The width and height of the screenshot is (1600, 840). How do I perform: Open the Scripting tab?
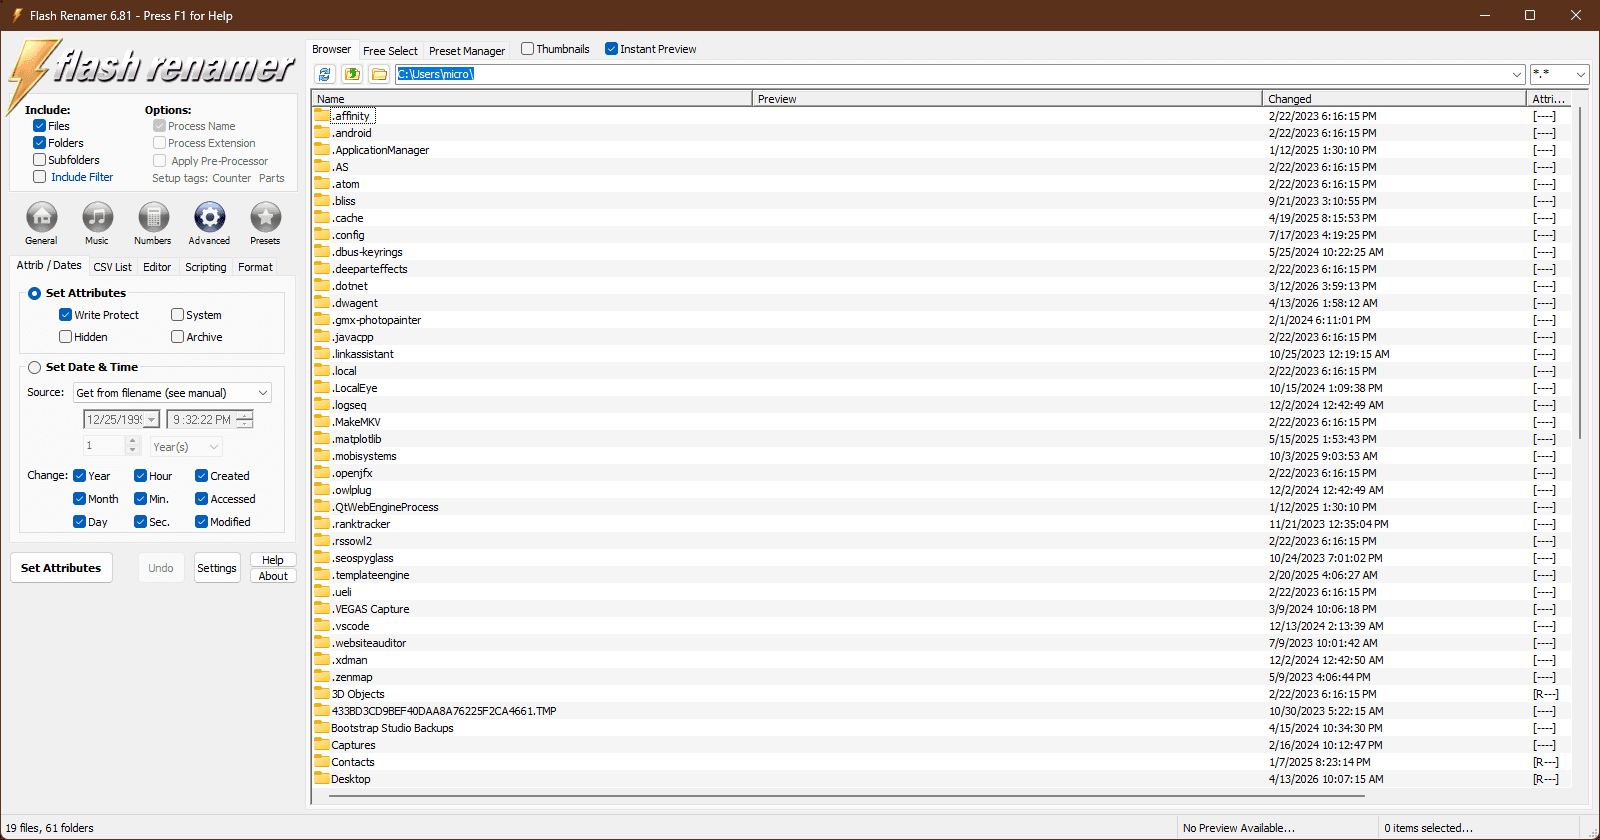(x=205, y=267)
